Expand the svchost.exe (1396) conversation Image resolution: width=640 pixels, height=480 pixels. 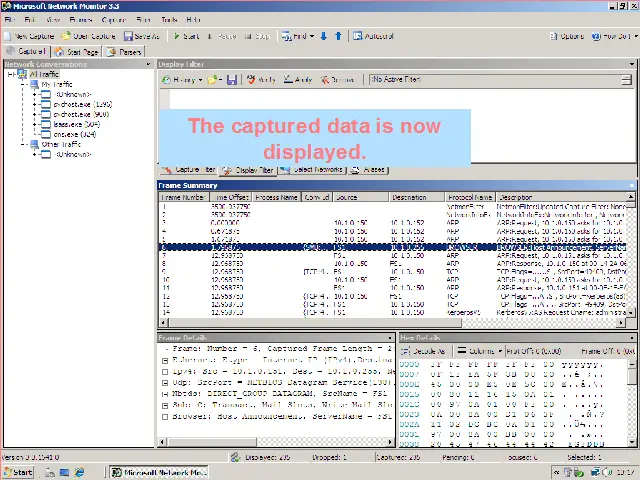pos(35,104)
